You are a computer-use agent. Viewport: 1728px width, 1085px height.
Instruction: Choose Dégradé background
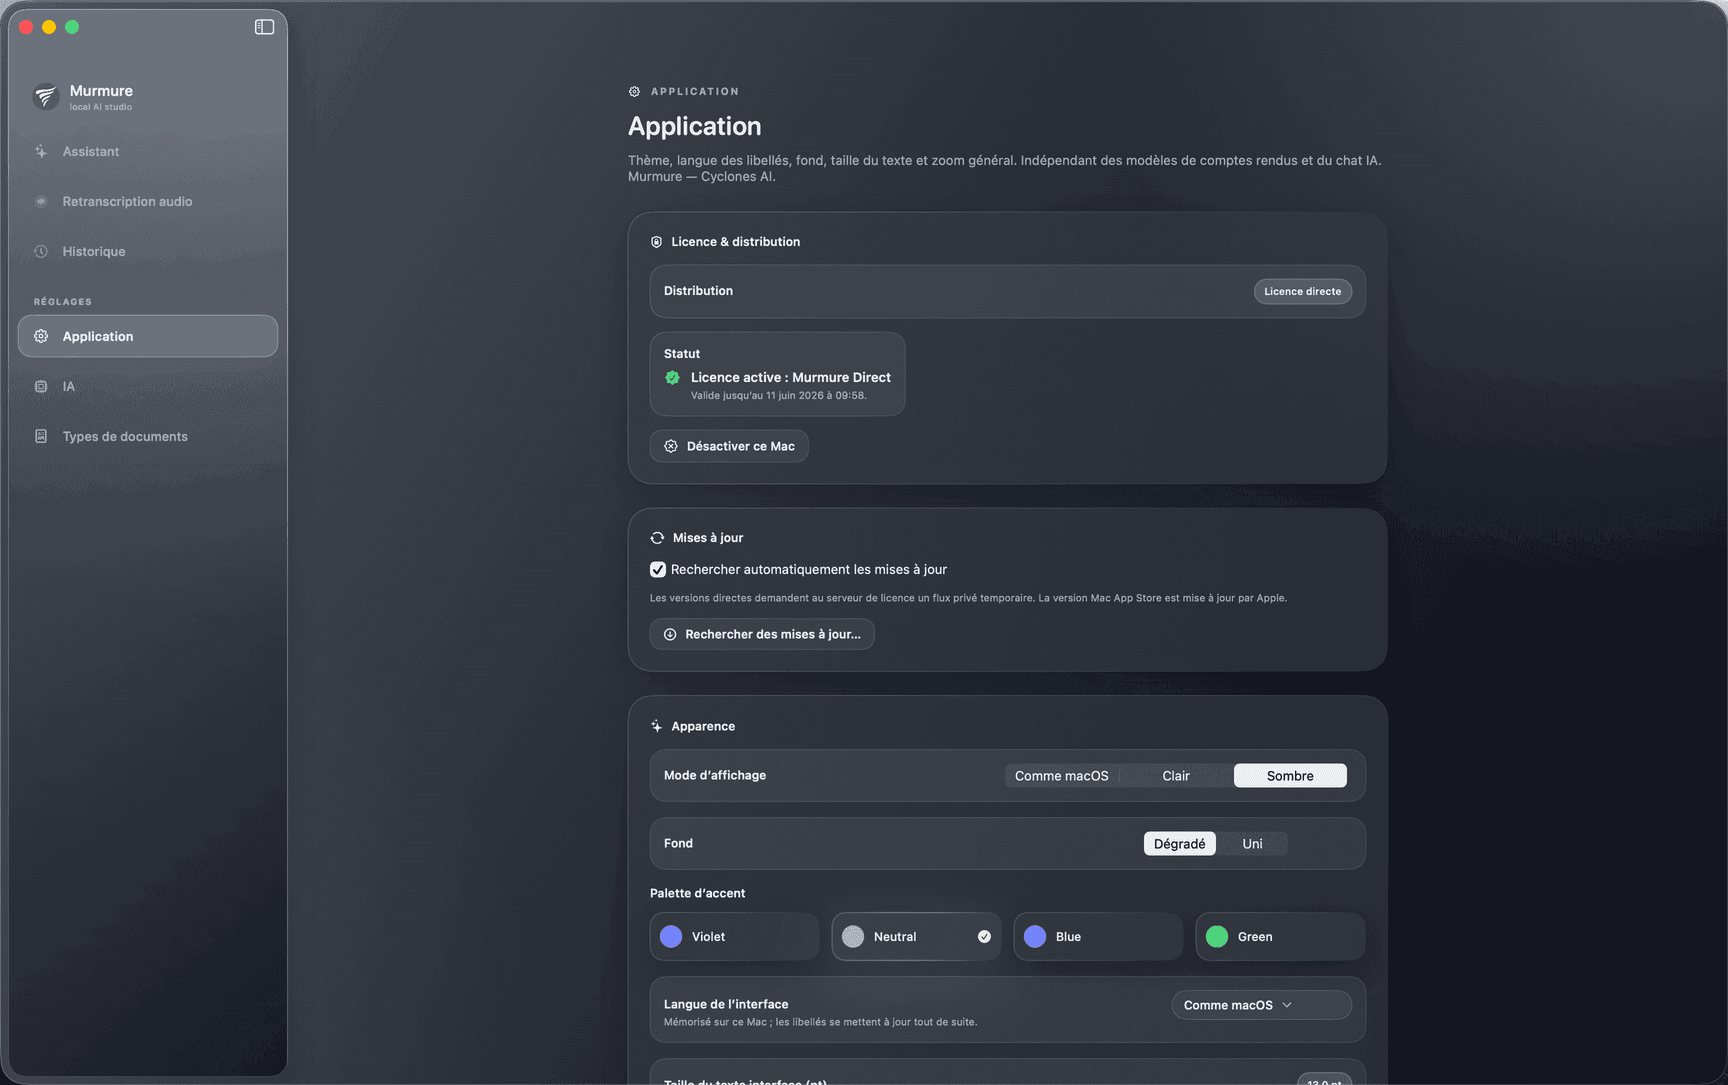tap(1180, 844)
